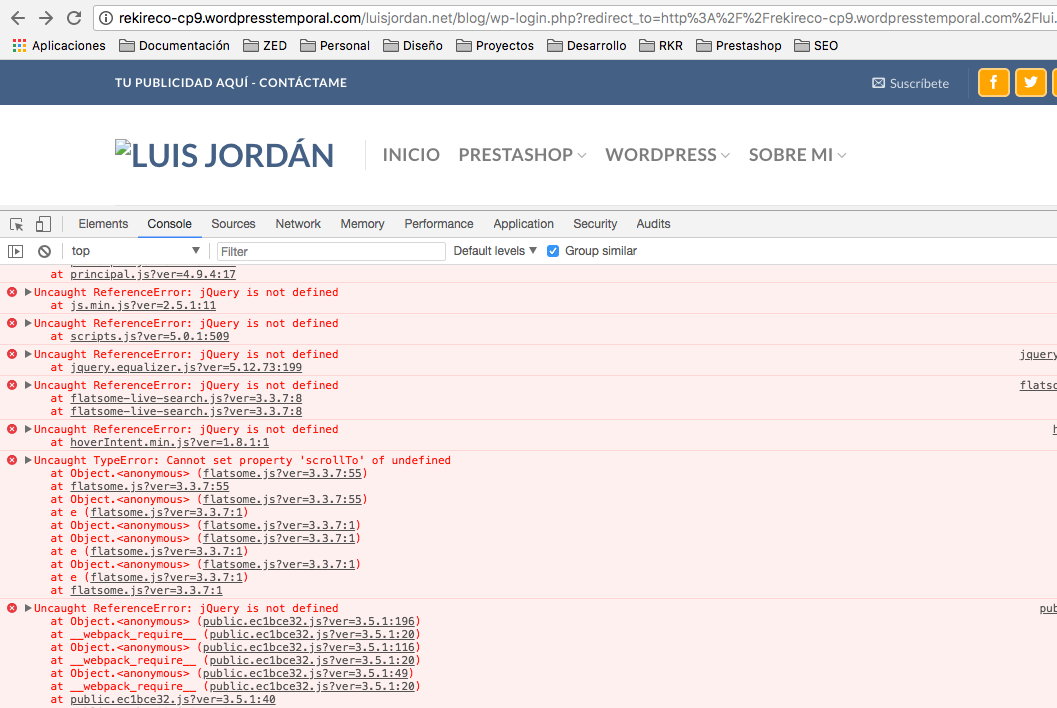Expand the SOBRE MI navigation menu
Viewport: 1057px width, 708px height.
tap(797, 154)
